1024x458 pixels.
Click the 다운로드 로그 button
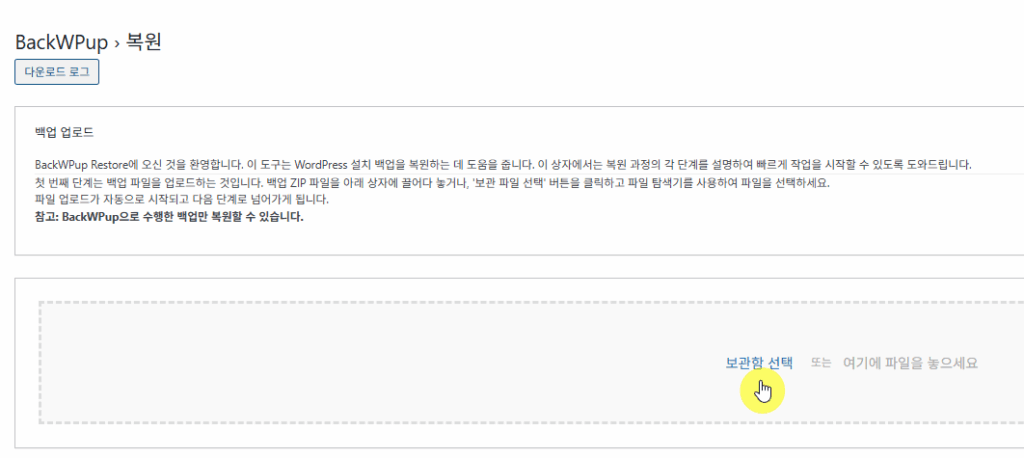pyautogui.click(x=57, y=73)
